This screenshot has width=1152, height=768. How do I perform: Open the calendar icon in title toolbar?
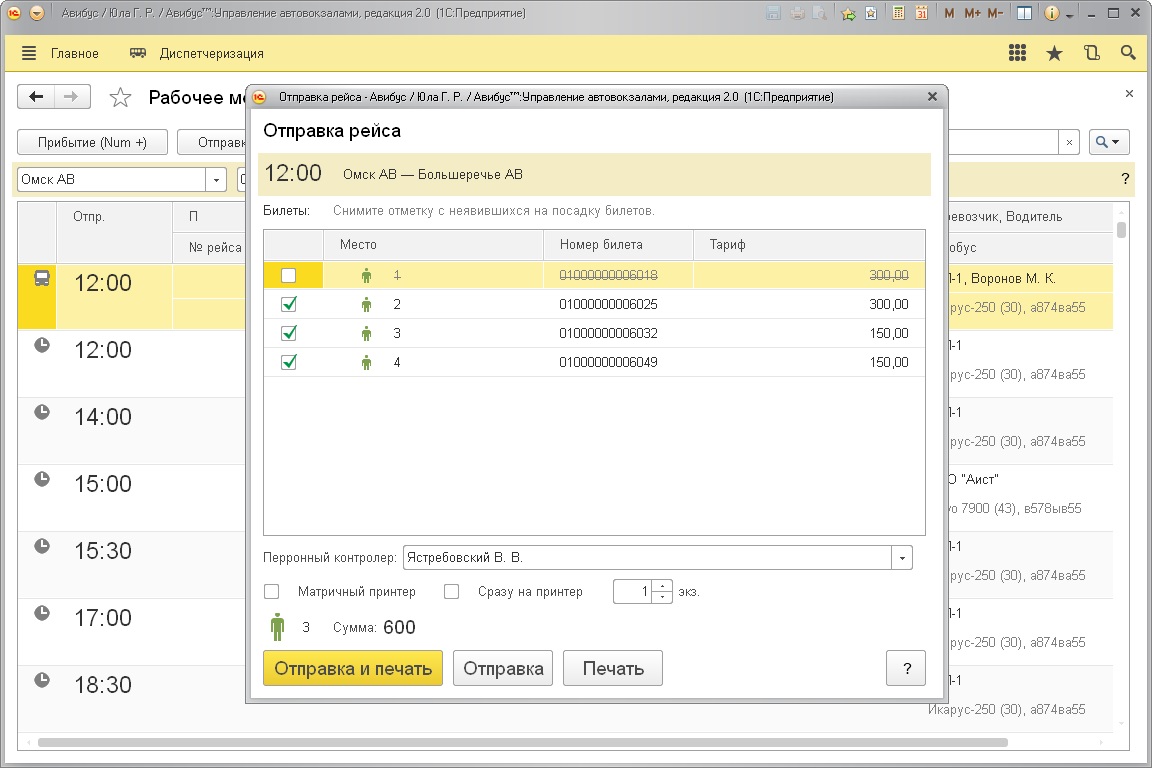click(921, 14)
